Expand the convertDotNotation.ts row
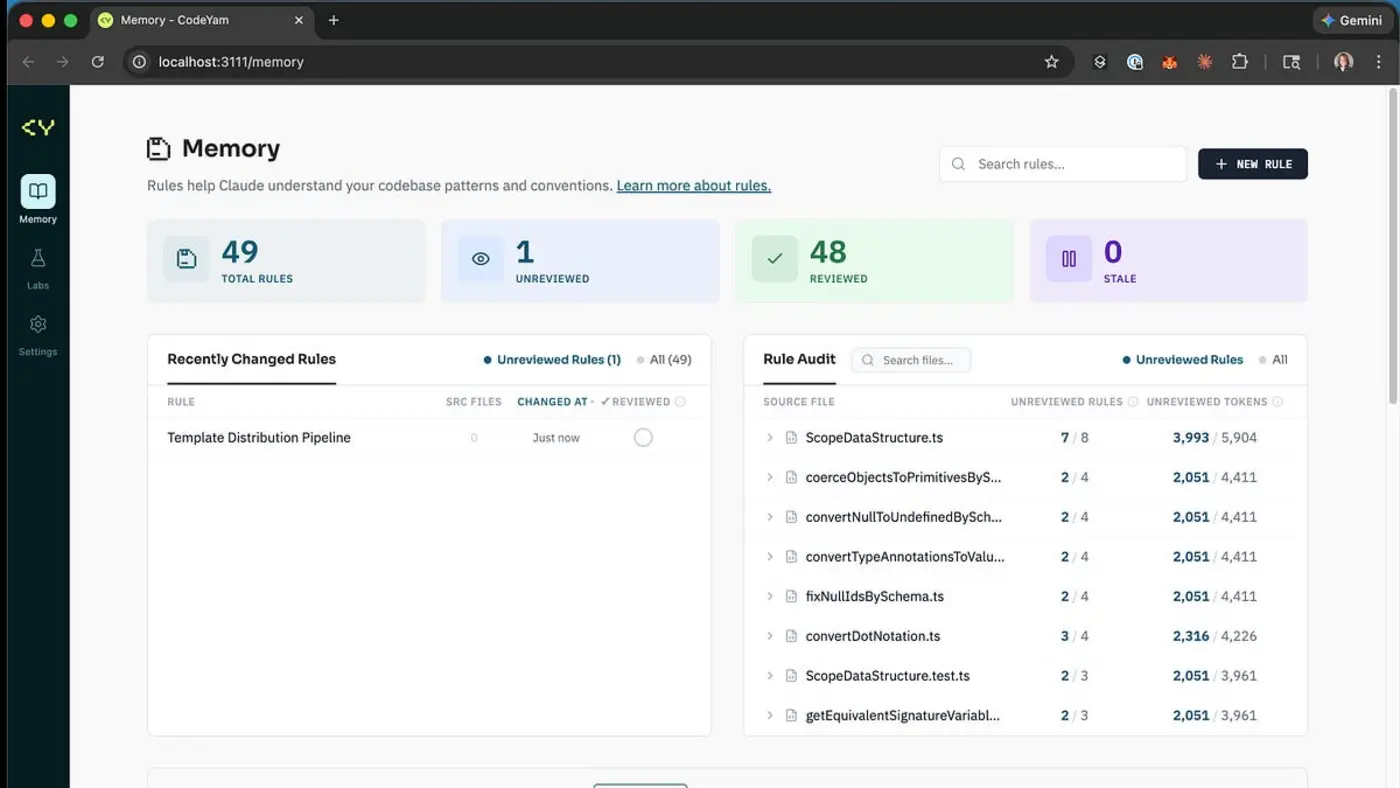The width and height of the screenshot is (1400, 788). 770,635
